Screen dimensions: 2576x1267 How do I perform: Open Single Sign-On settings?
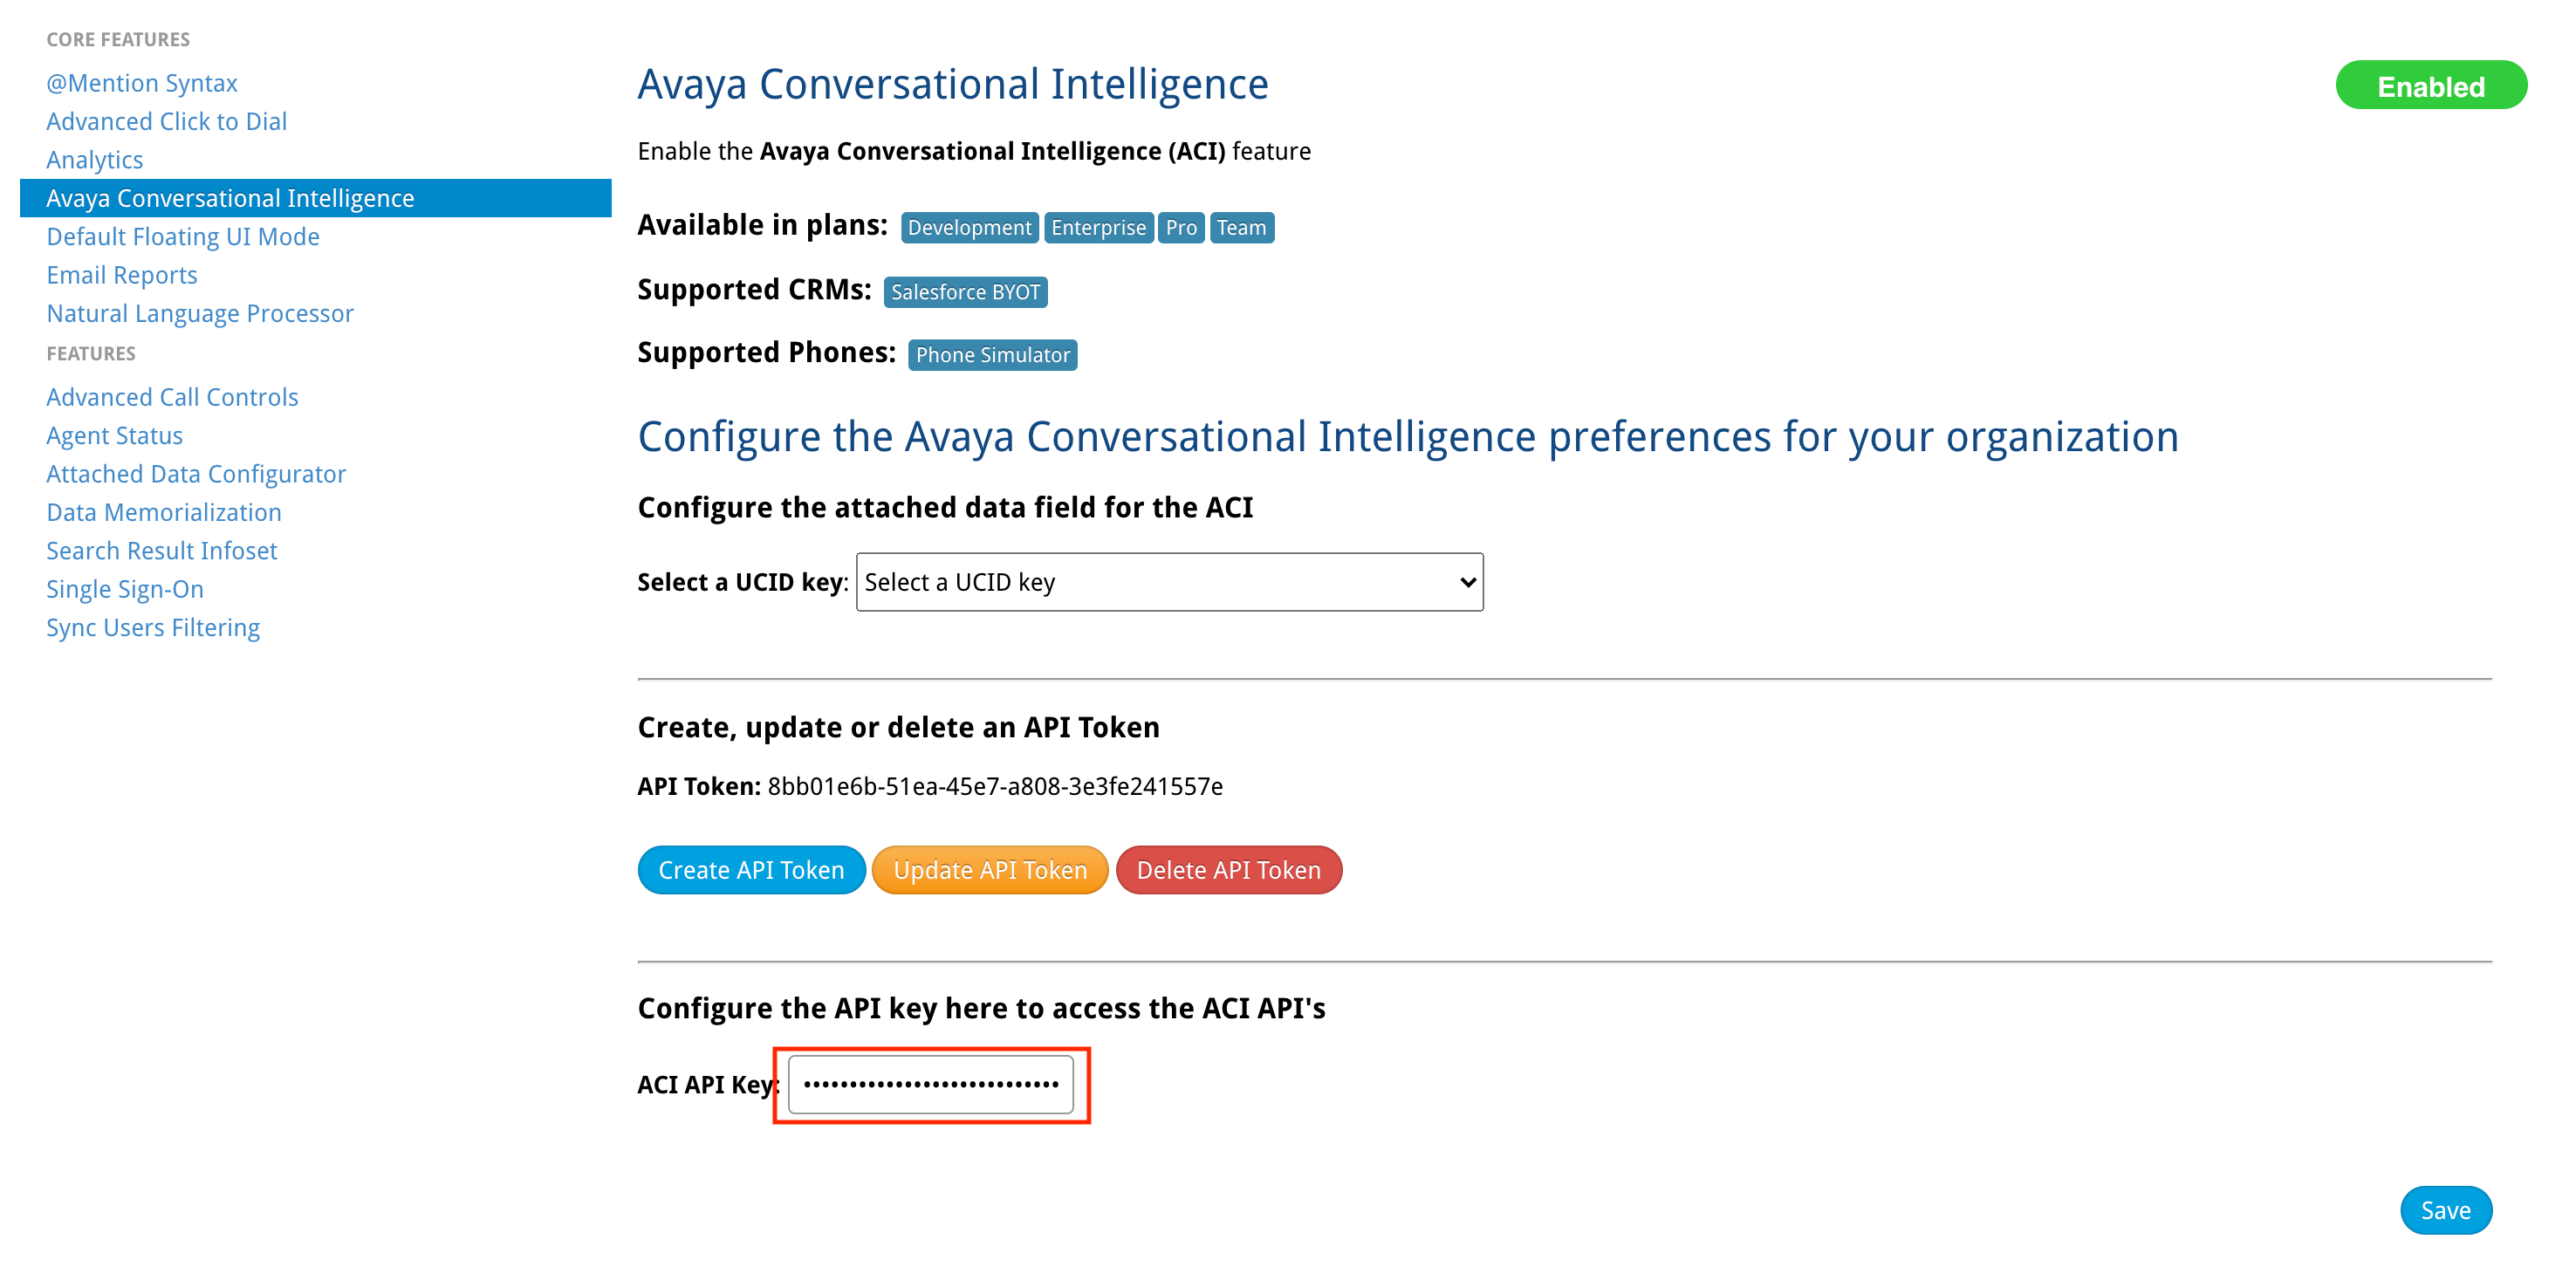click(x=125, y=589)
